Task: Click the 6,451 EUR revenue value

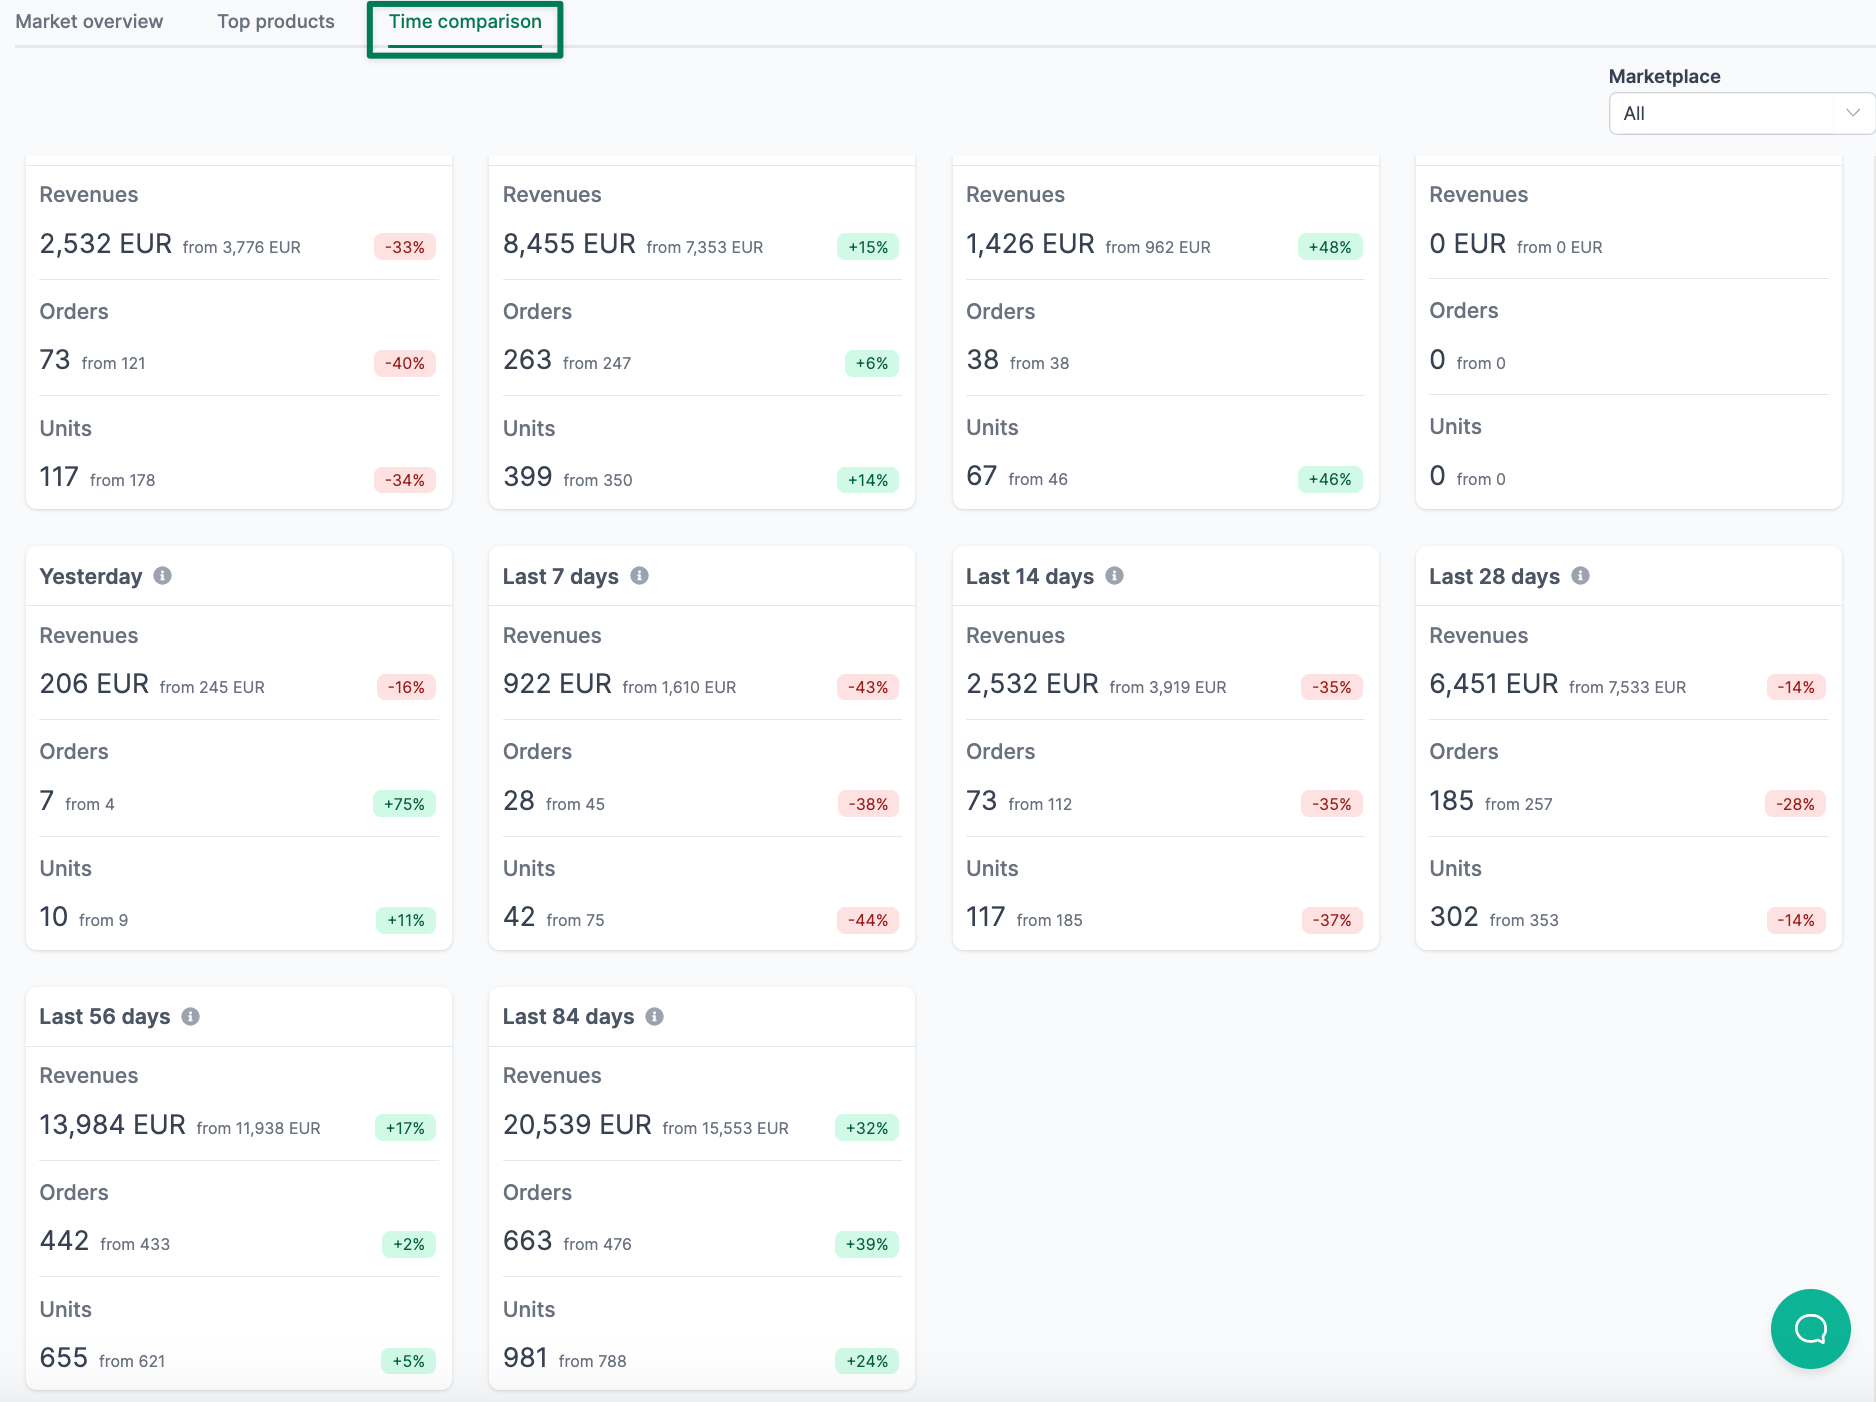Action: click(x=1494, y=684)
